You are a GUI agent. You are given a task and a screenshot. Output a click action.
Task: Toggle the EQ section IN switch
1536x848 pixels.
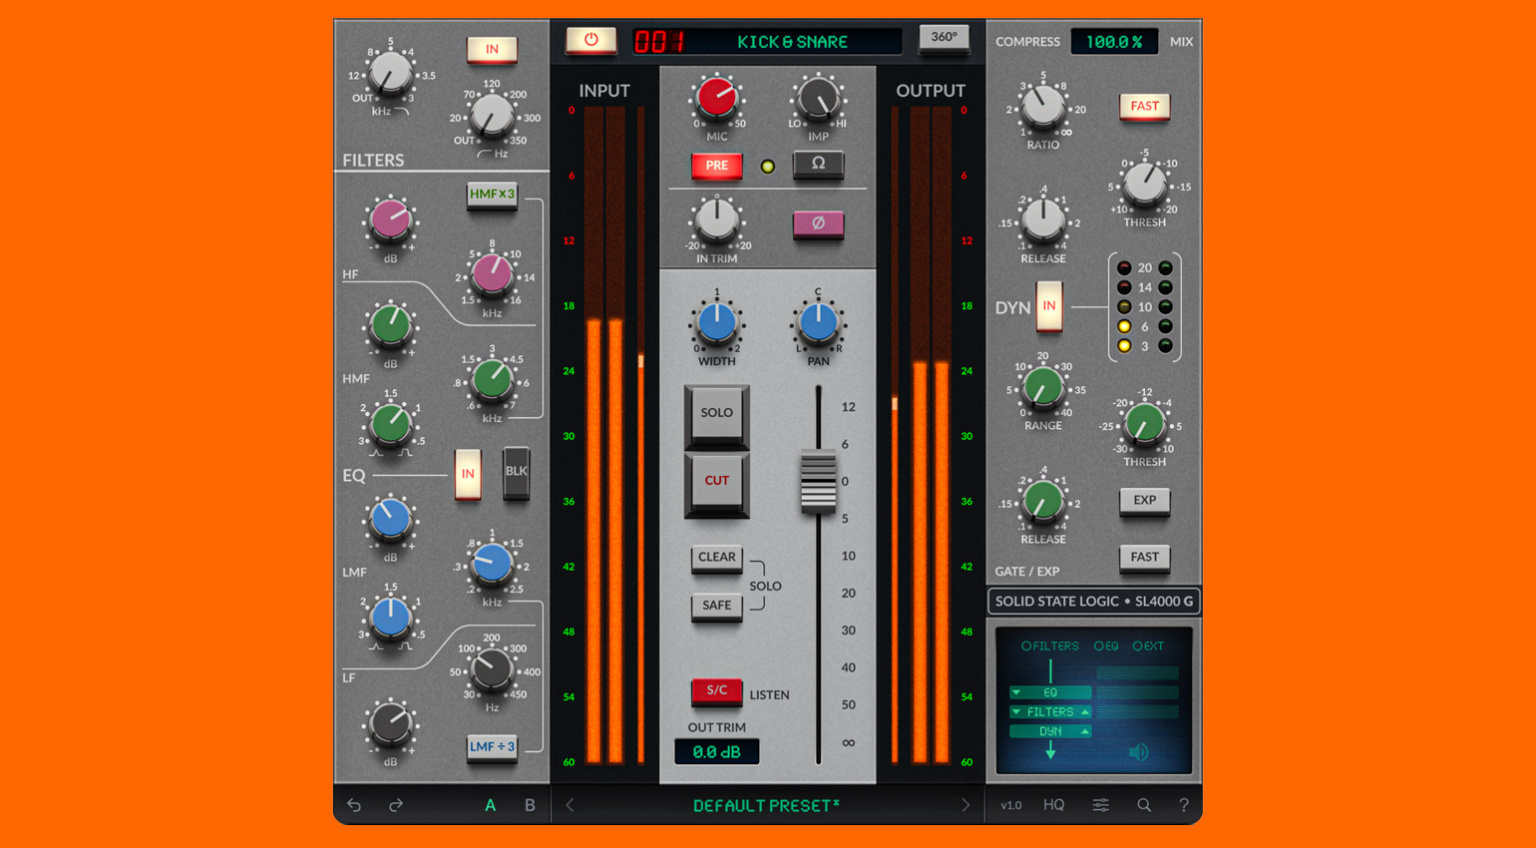pyautogui.click(x=468, y=474)
